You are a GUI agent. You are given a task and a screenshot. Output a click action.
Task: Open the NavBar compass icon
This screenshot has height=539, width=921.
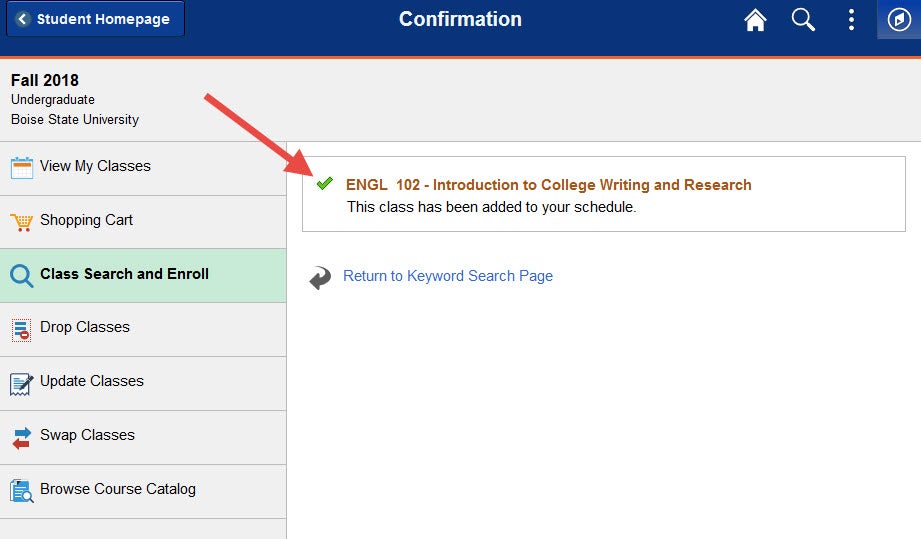point(899,19)
